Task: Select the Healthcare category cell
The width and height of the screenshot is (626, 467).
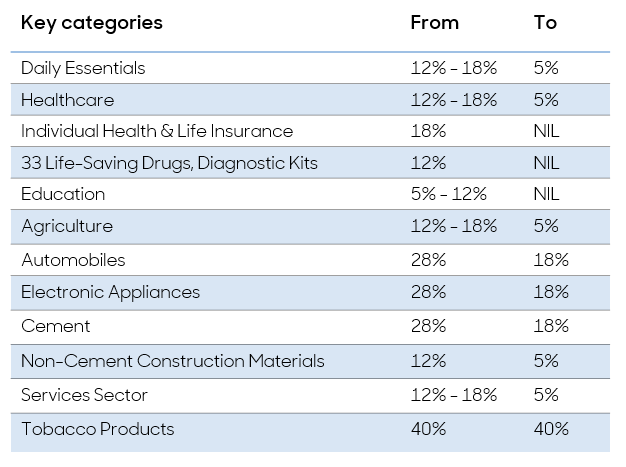Action: tap(68, 100)
